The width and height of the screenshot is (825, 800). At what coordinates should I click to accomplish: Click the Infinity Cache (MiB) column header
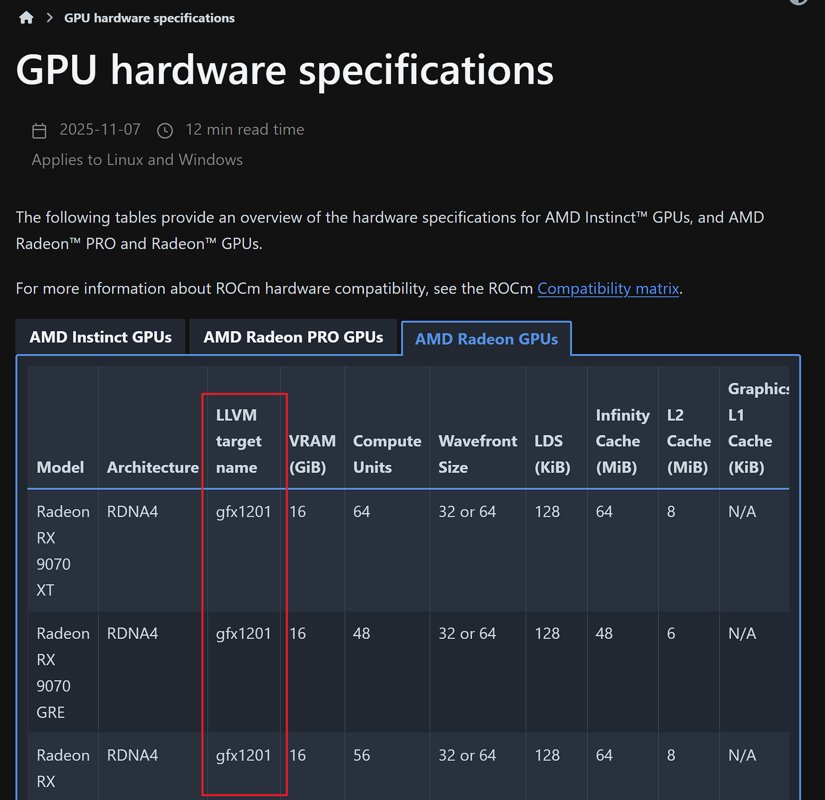pos(622,441)
